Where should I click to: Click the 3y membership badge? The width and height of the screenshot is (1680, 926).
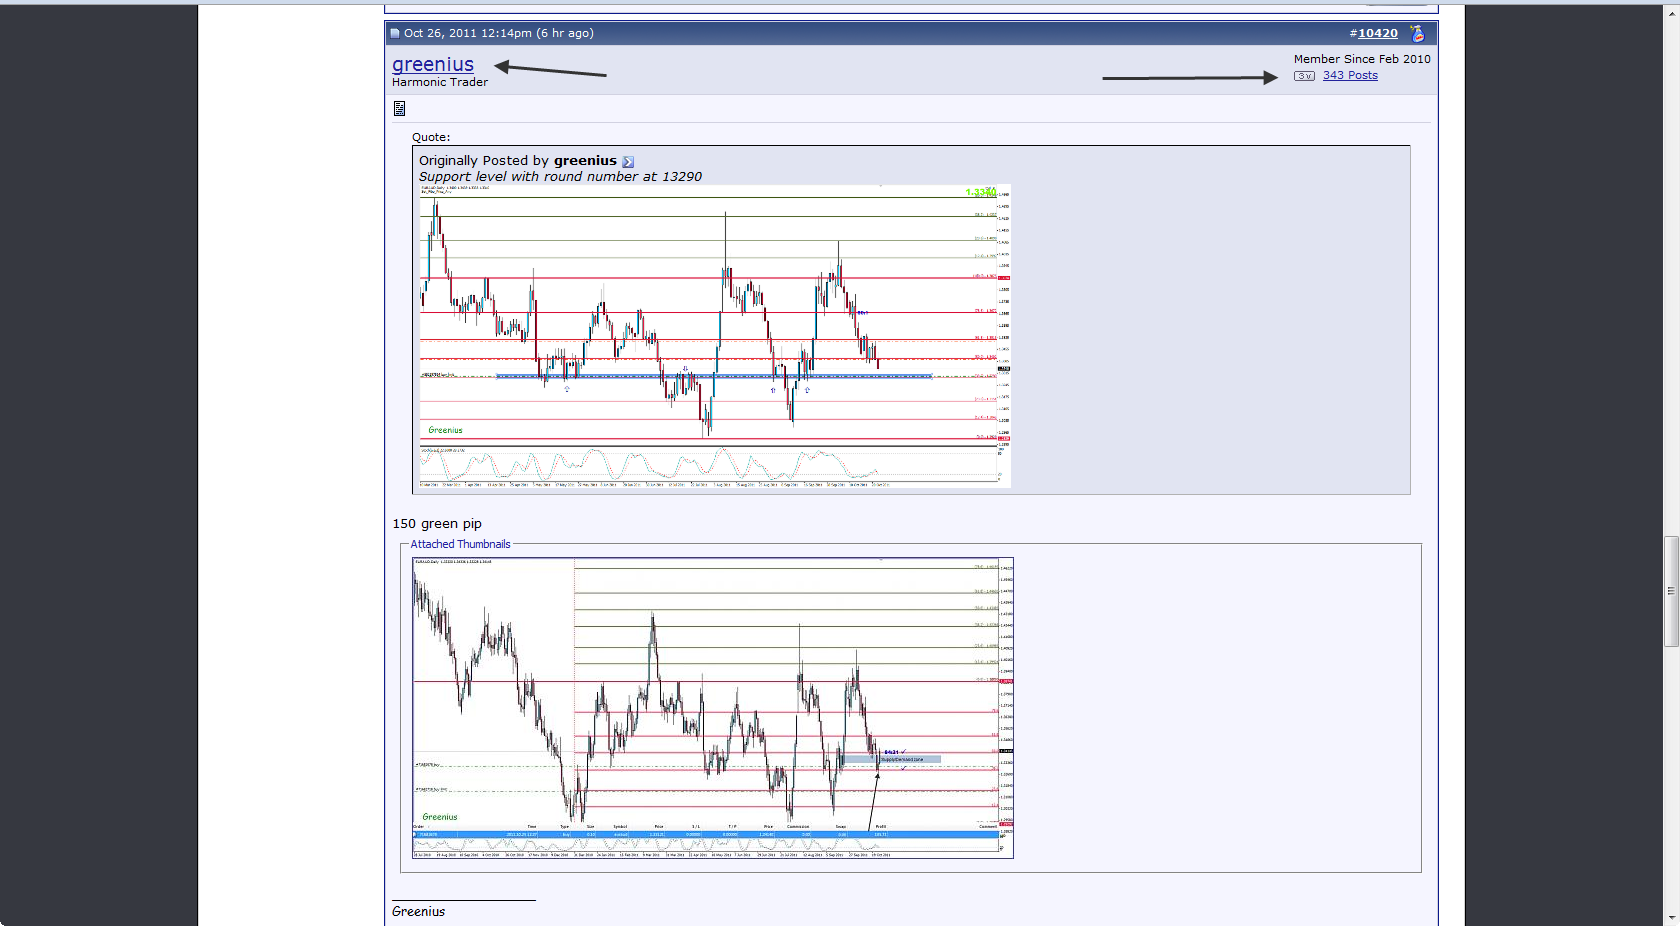1304,76
